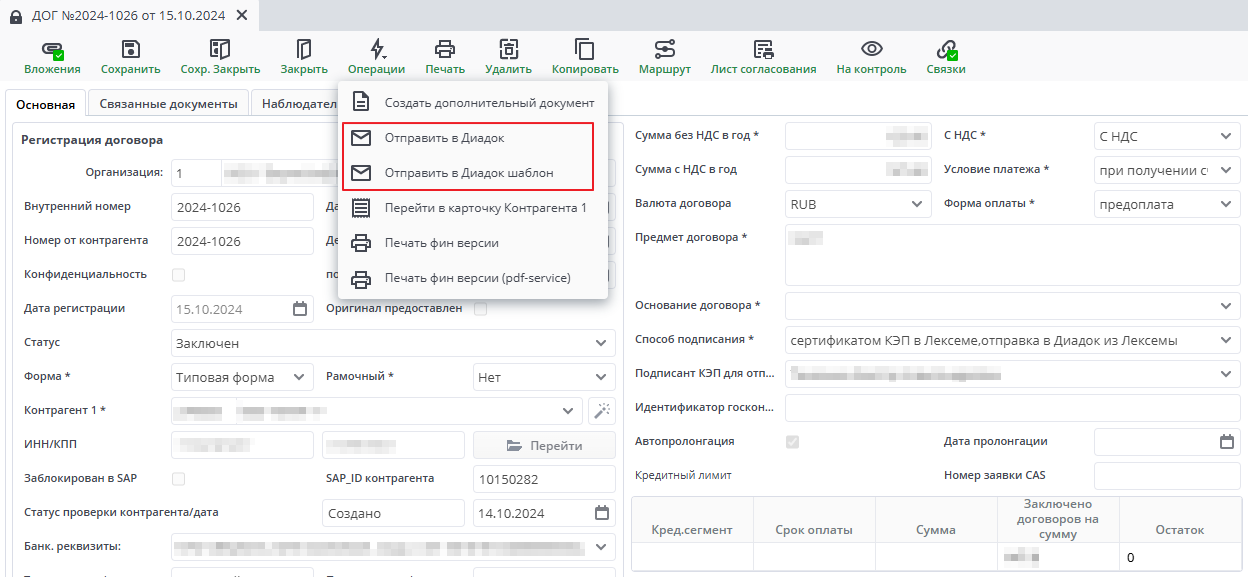The width and height of the screenshot is (1248, 578).
Task: Select Отправить в Диадок шаблон
Action: click(x=473, y=173)
